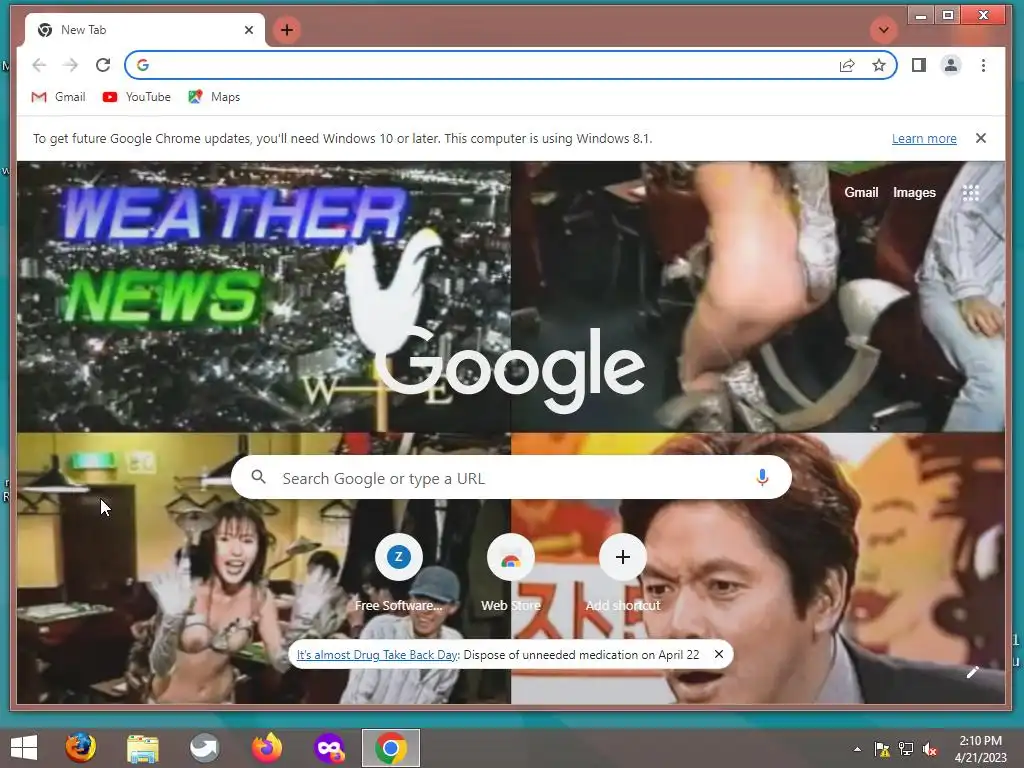Screen dimensions: 1024x768
Task: Click the forward navigation arrow
Action: point(71,65)
